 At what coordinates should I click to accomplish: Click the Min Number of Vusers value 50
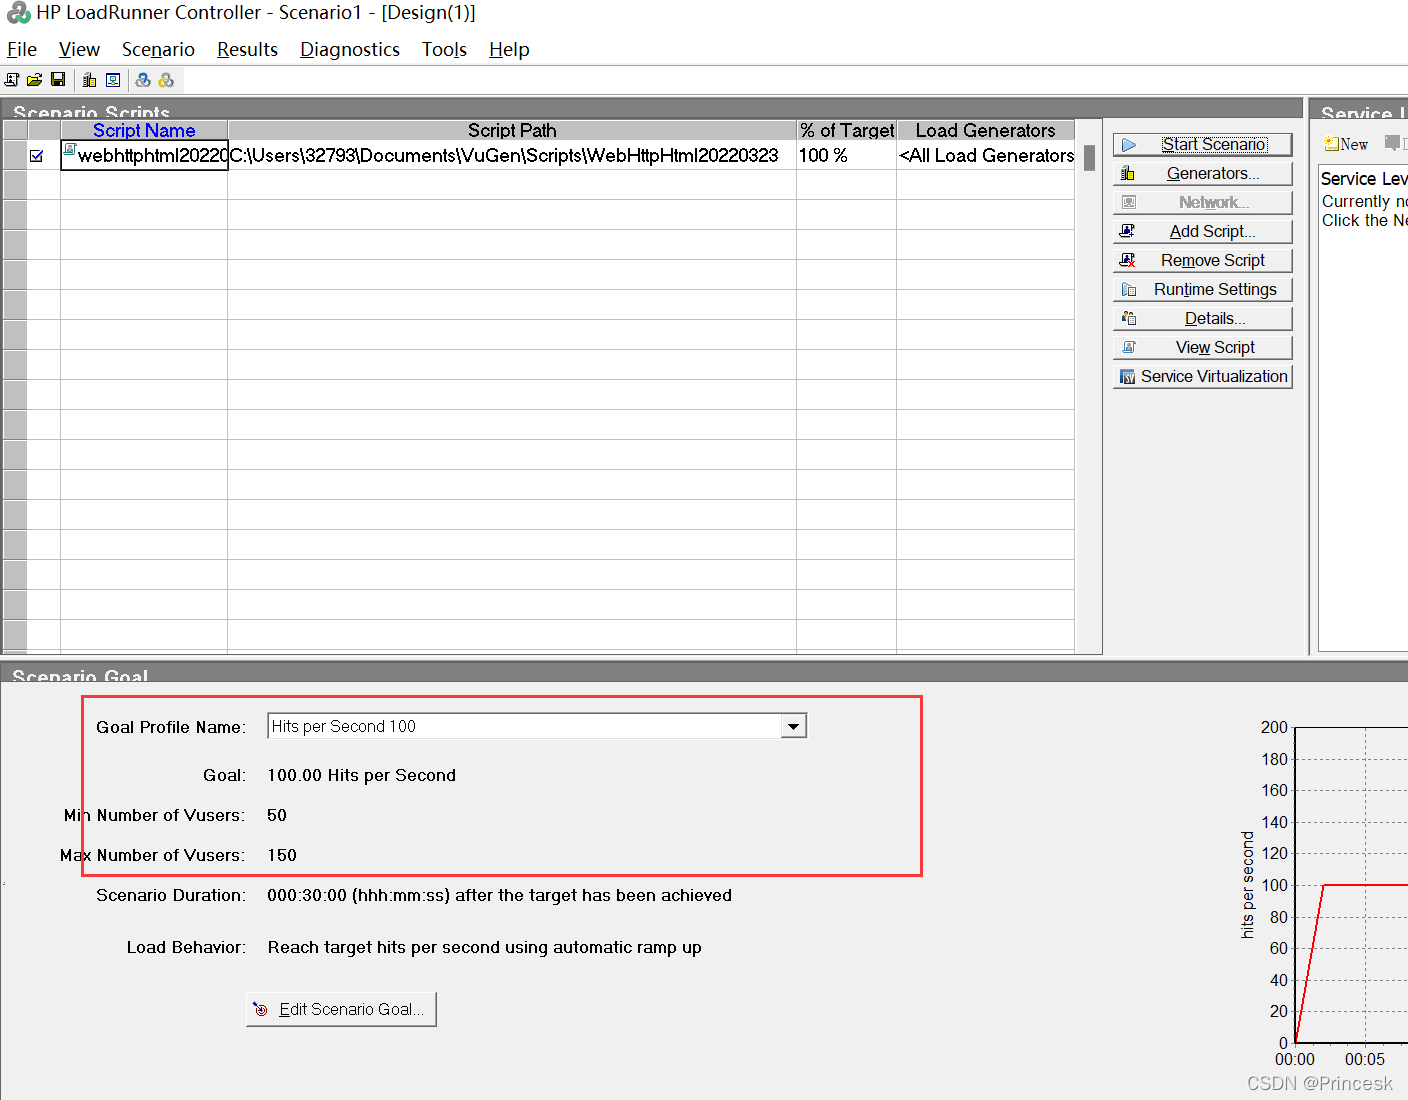pyautogui.click(x=277, y=815)
